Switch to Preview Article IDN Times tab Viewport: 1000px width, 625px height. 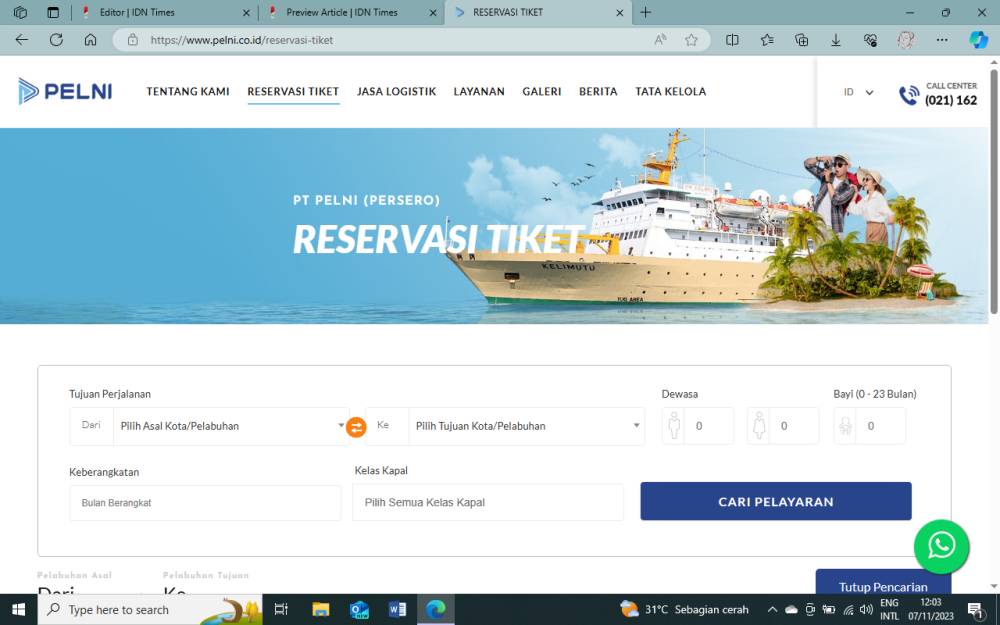point(342,12)
